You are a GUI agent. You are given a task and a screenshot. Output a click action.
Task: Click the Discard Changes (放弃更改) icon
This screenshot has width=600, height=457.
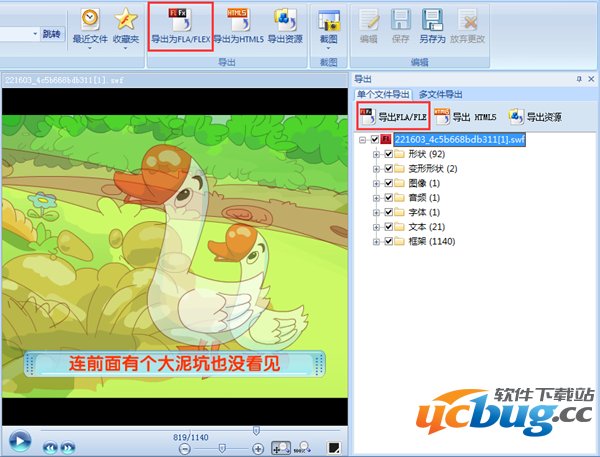[x=468, y=19]
